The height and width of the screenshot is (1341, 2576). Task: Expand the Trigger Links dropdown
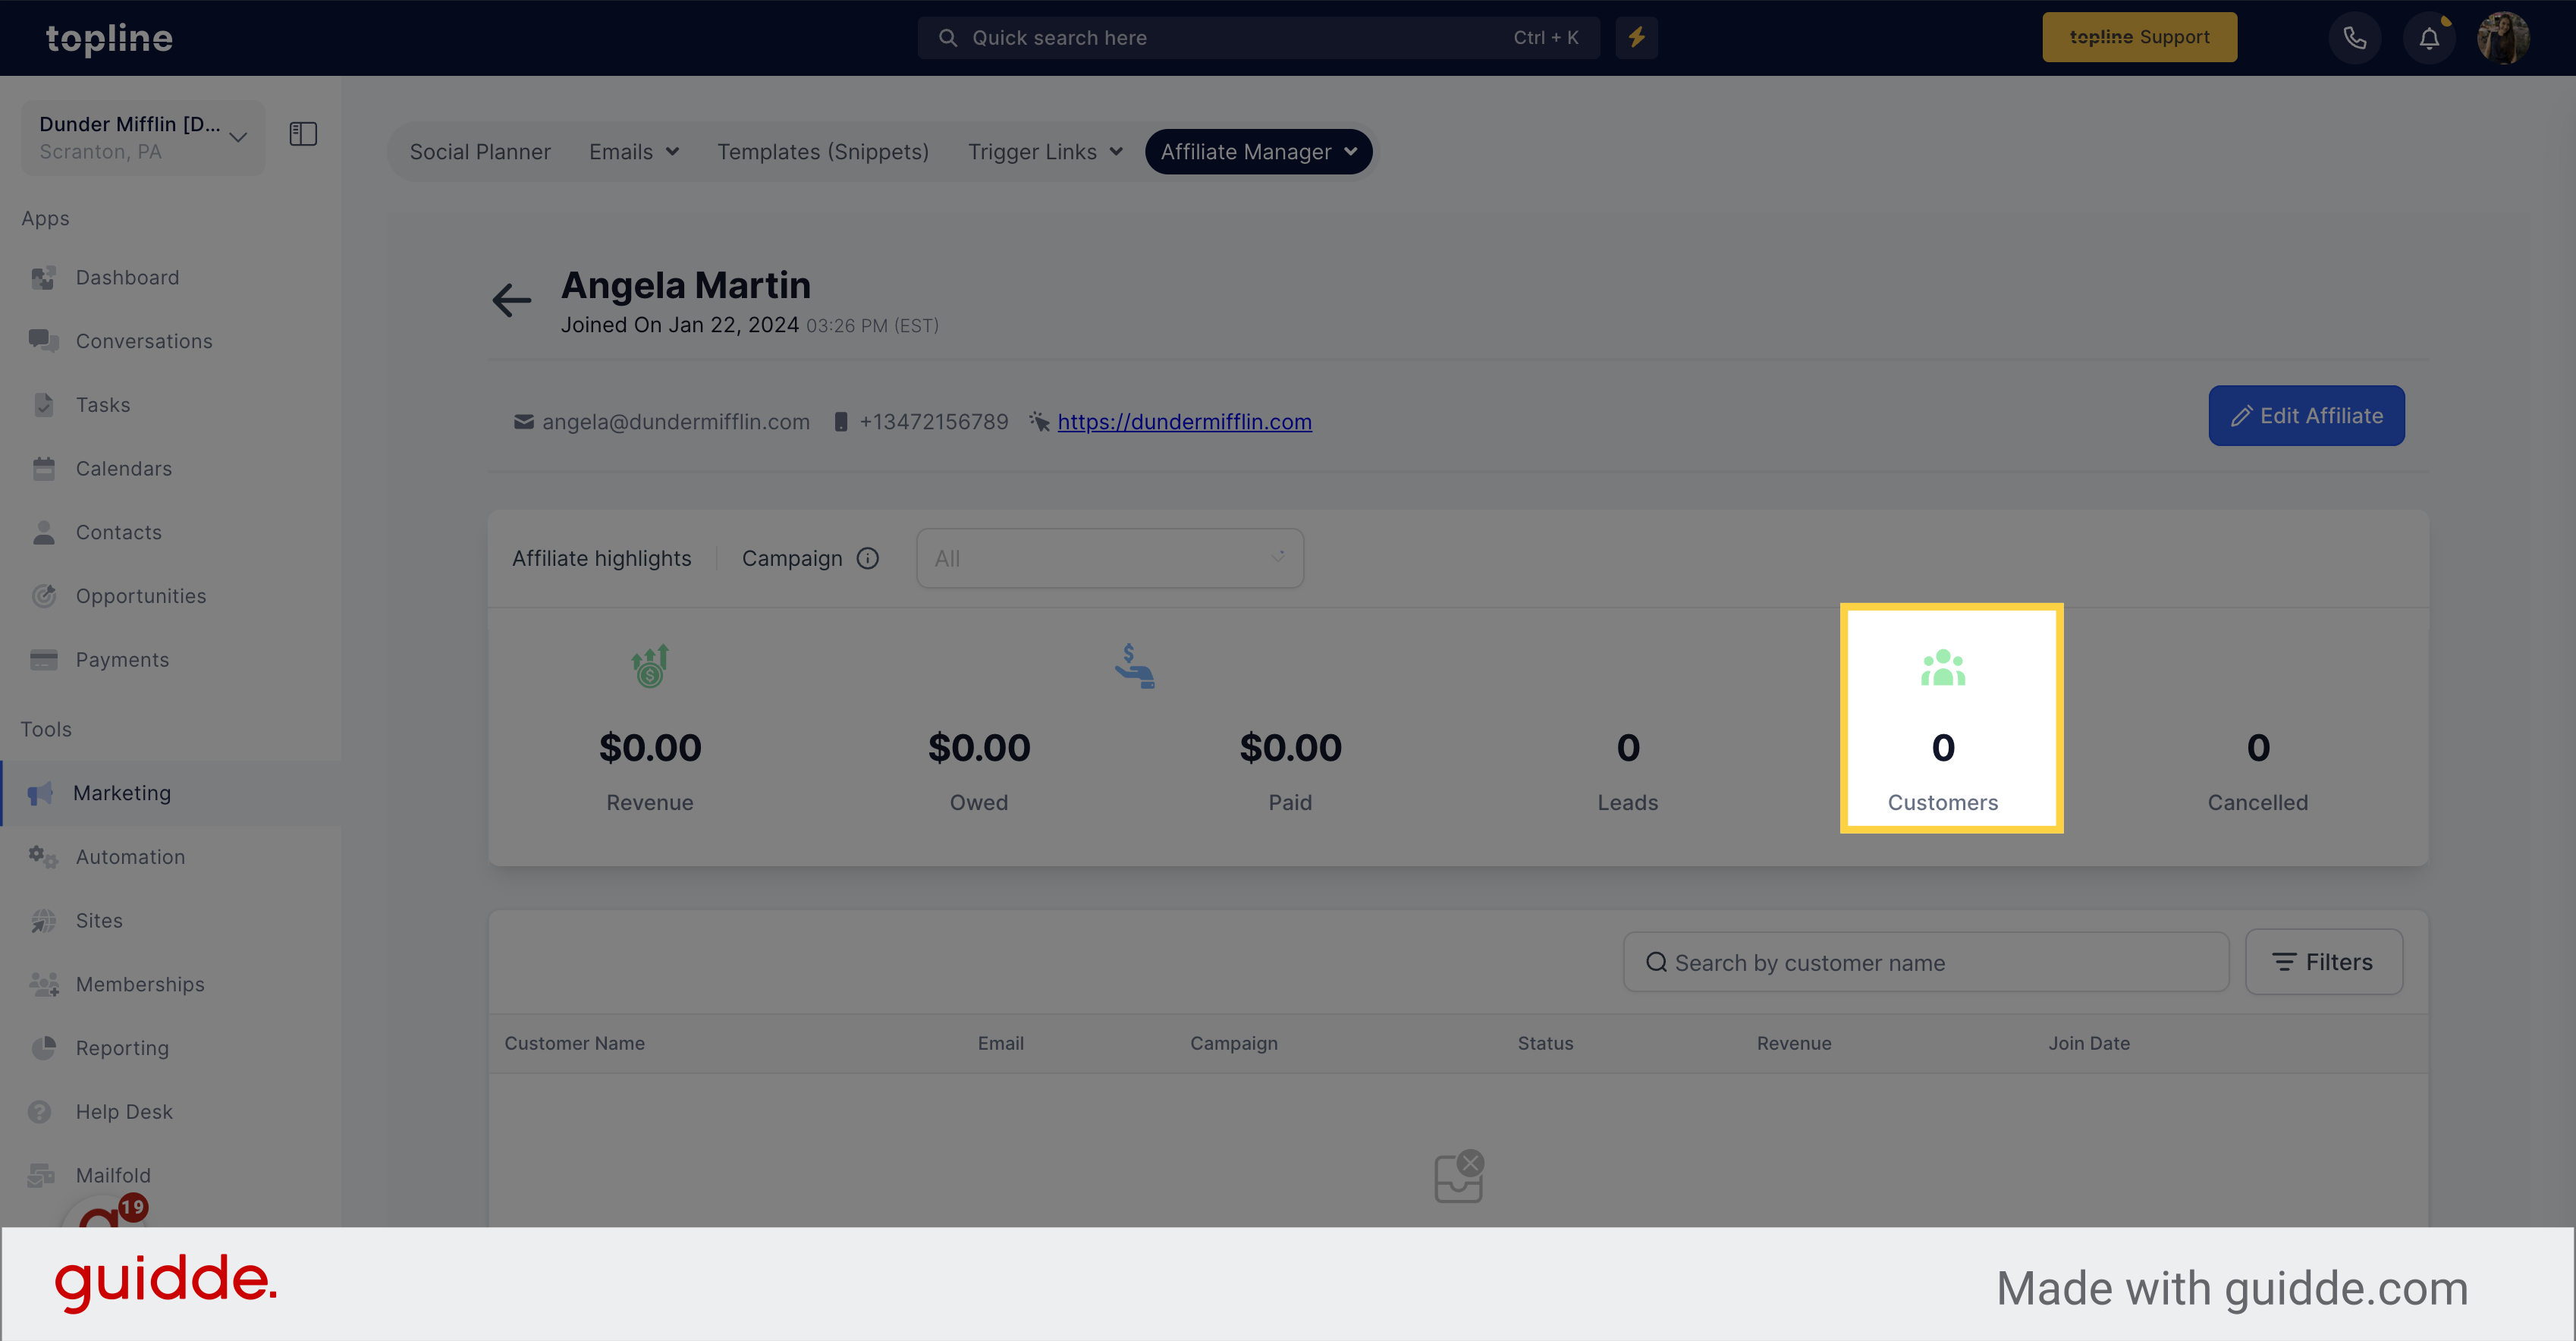pos(1045,152)
